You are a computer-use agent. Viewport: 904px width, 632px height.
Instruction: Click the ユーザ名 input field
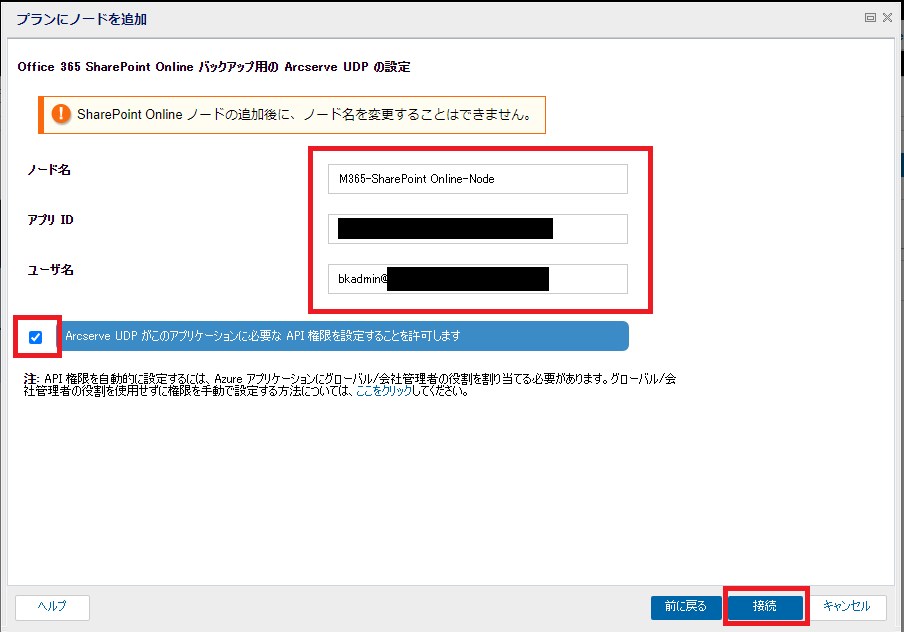477,279
